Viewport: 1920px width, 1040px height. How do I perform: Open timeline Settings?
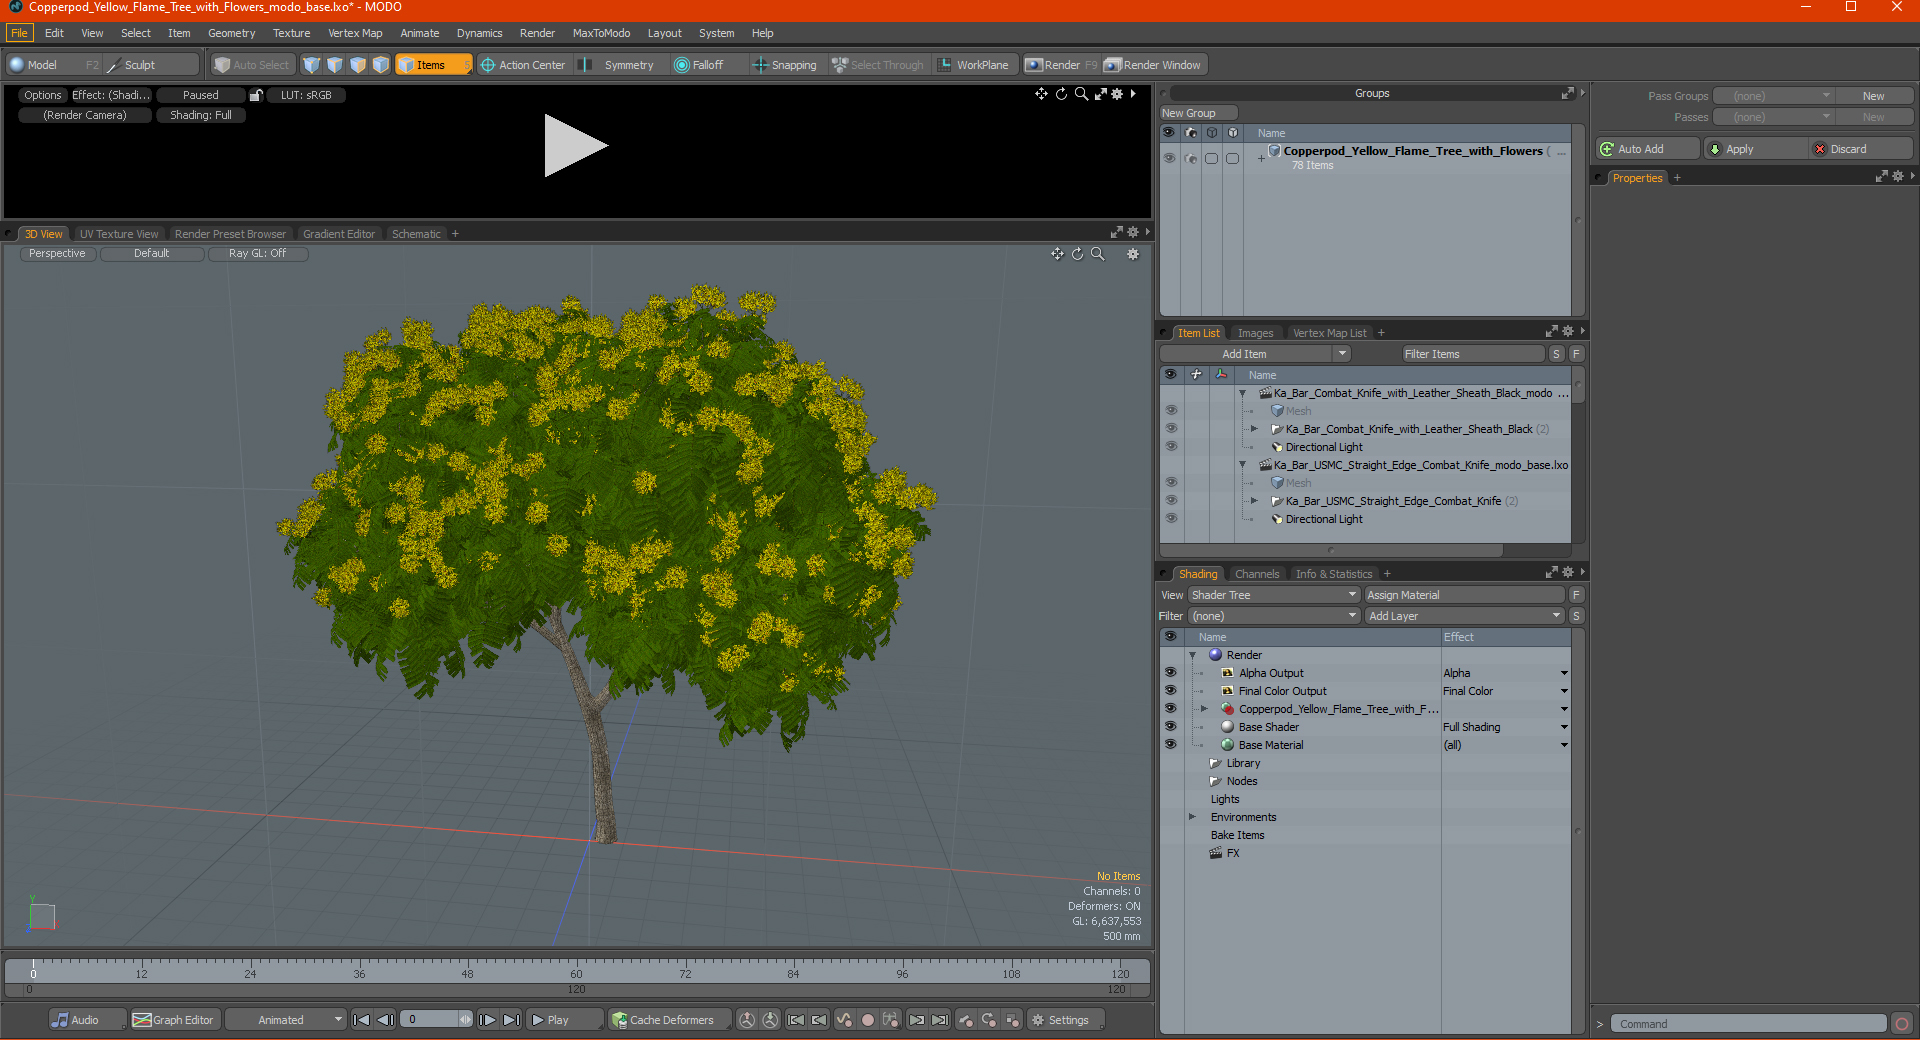(x=1066, y=1020)
